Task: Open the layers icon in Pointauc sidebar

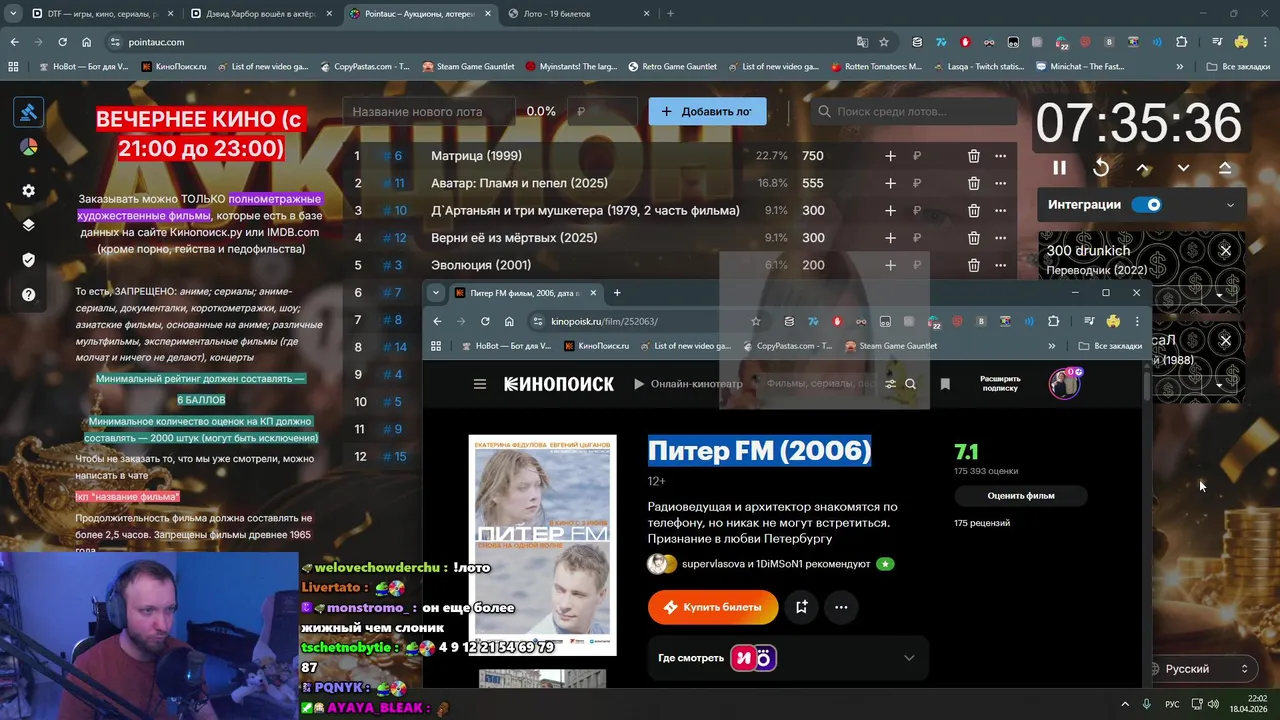Action: 28,225
